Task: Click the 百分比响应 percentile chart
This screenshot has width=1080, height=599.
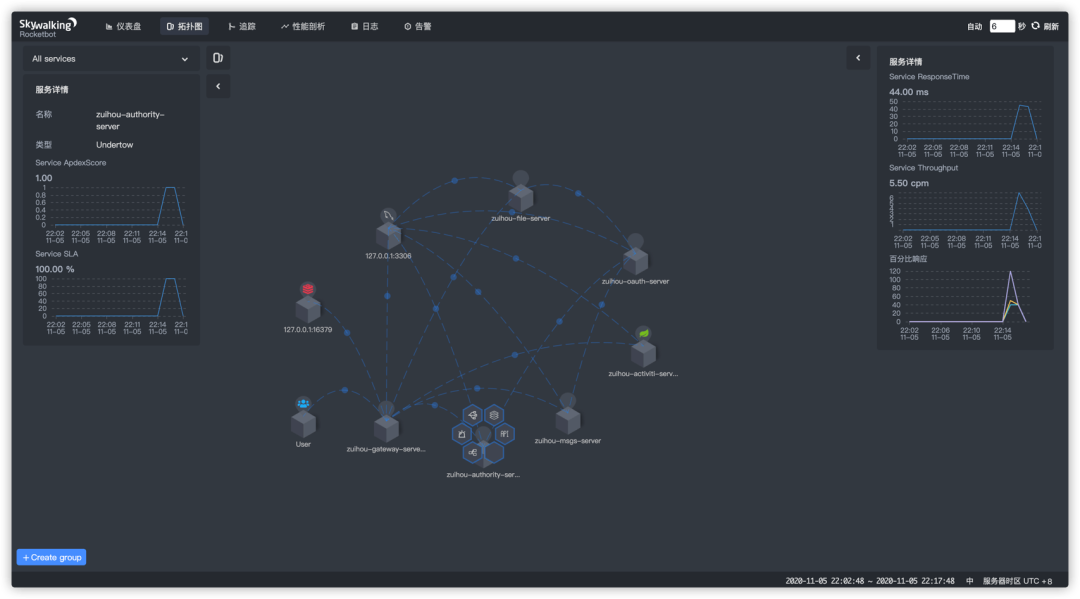Action: tap(966, 304)
